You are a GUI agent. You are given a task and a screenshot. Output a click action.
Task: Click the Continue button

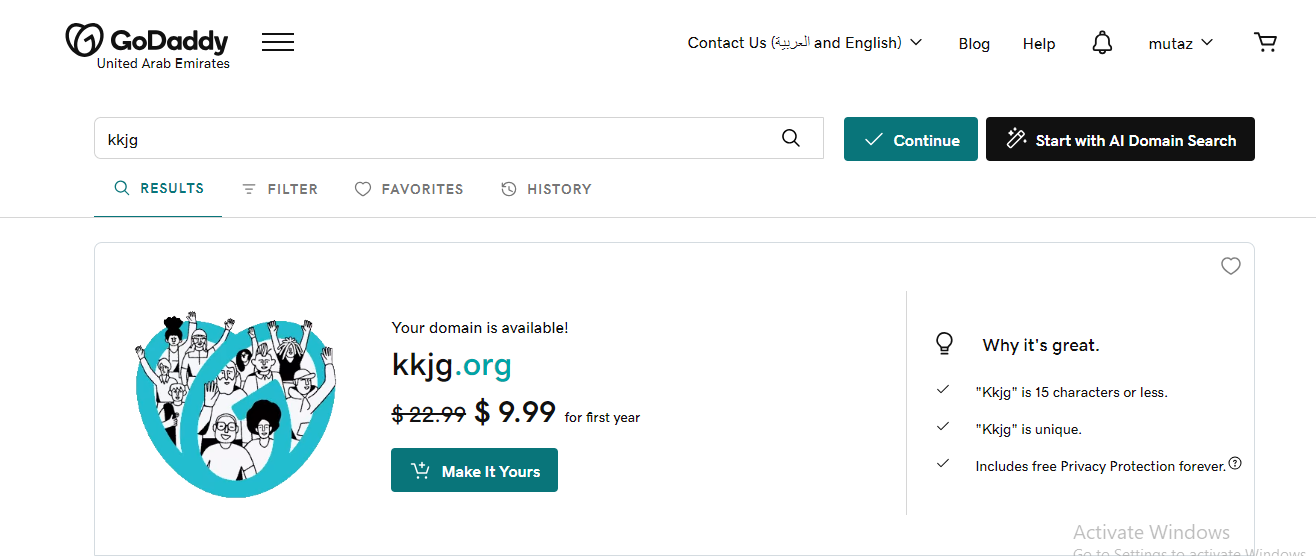tap(911, 139)
